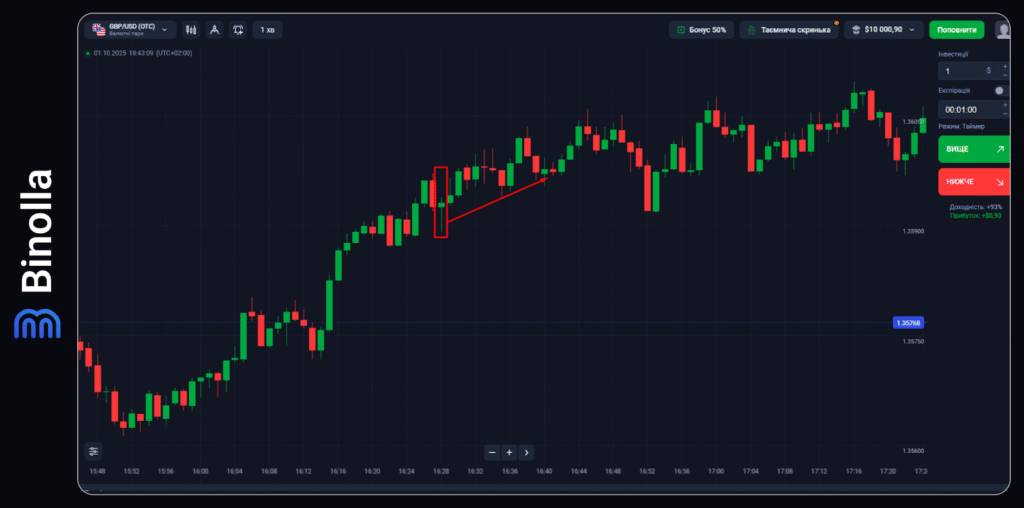The width and height of the screenshot is (1024, 508).
Task: Open the $10 000,90 account balance dropdown
Action: [883, 30]
